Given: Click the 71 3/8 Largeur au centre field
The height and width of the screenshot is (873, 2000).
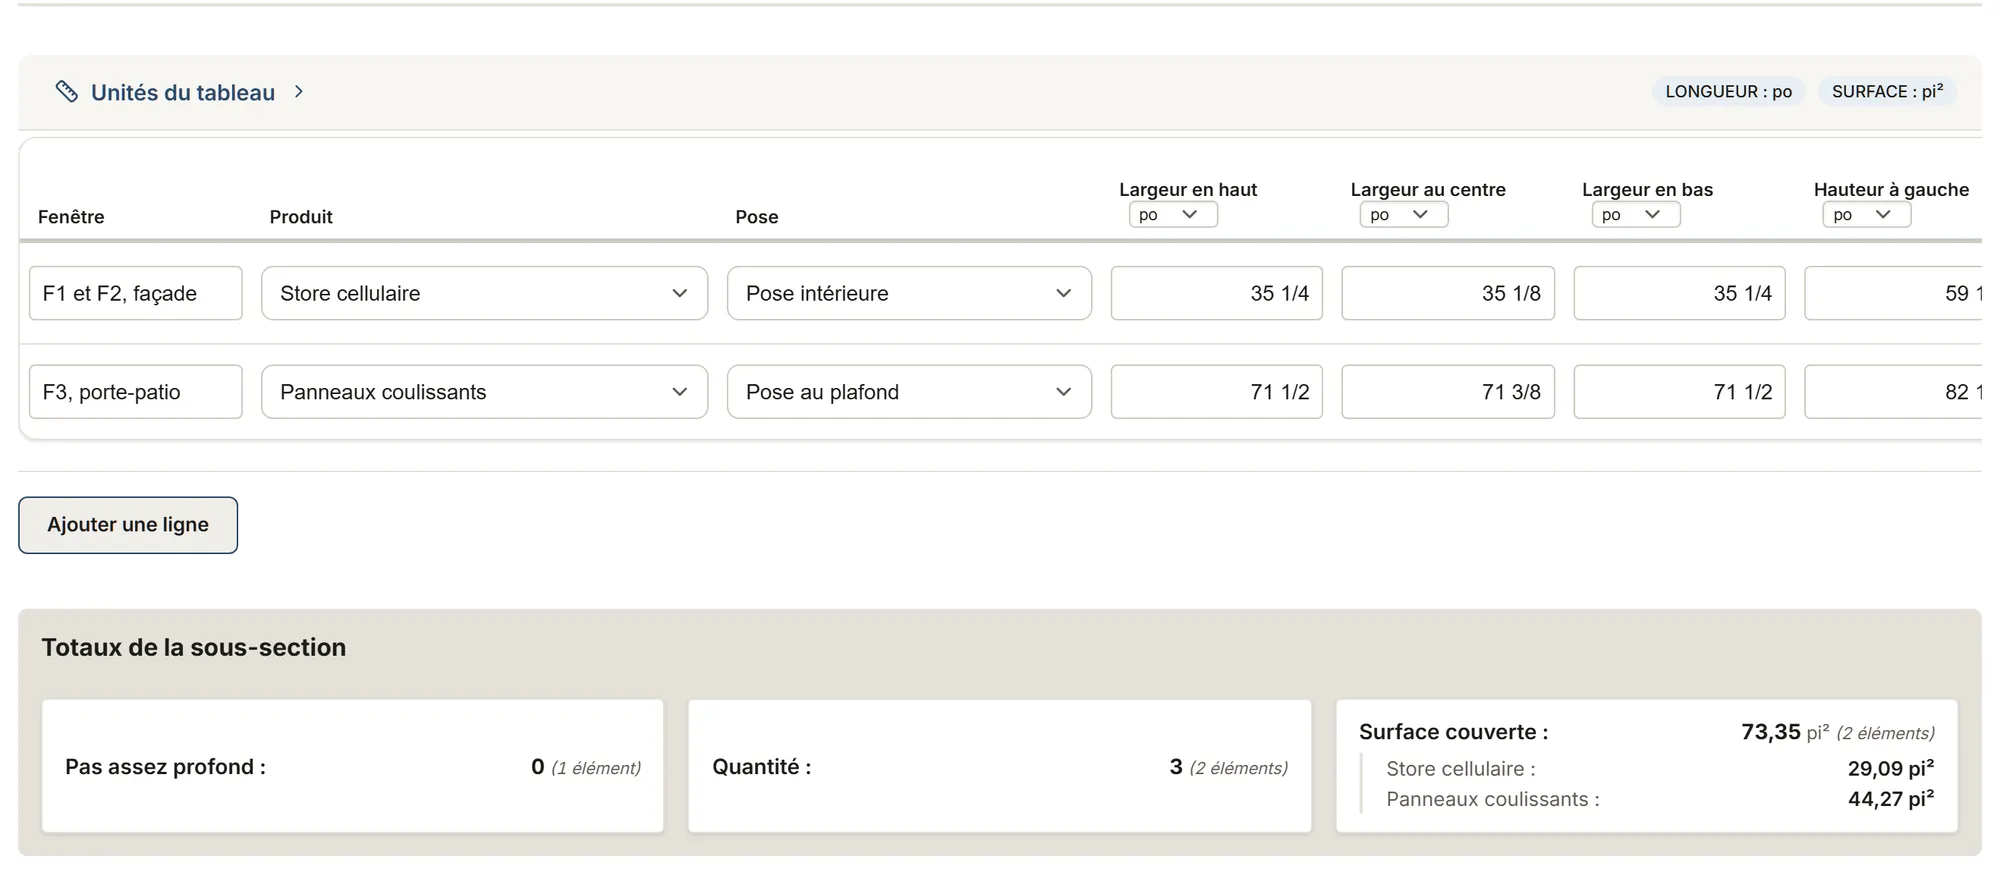Looking at the screenshot, I should click(x=1448, y=392).
